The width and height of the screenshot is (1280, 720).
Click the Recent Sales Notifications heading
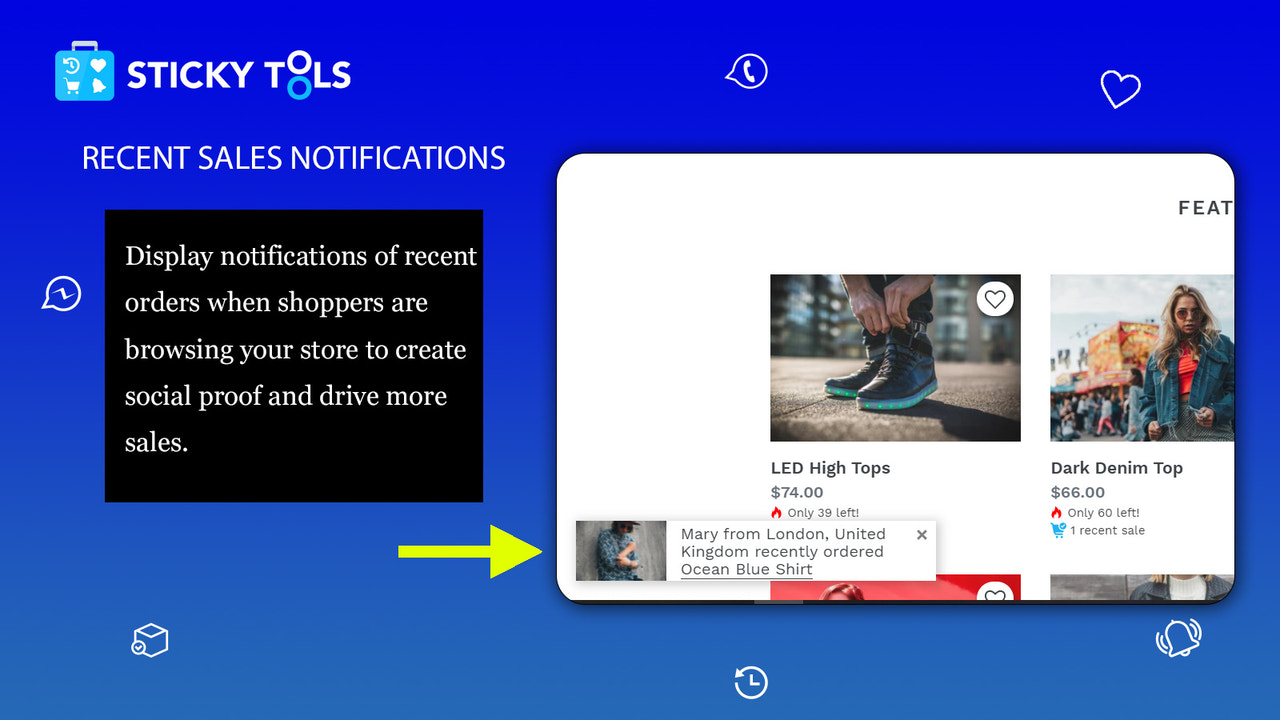coord(294,158)
